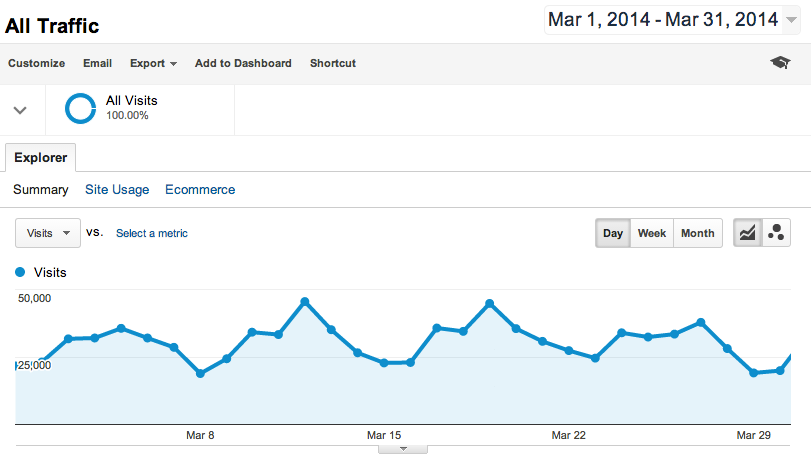The image size is (811, 470).
Task: Toggle graph to Week view
Action: (x=652, y=233)
